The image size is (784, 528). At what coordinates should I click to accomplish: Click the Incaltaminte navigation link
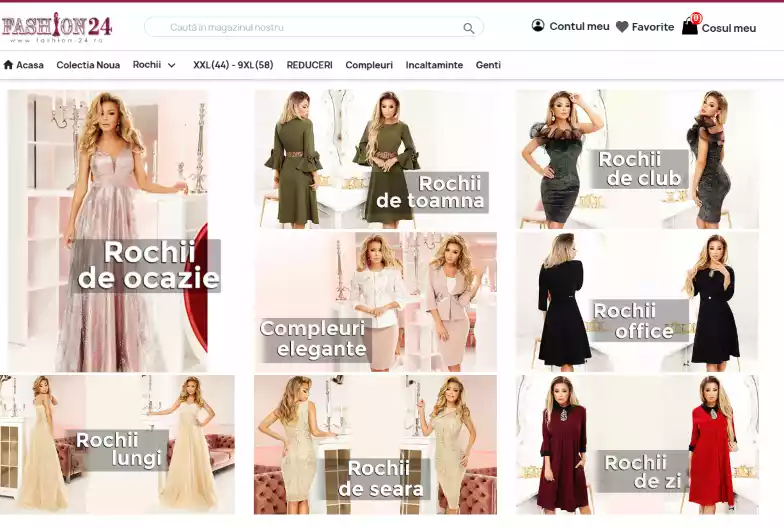434,65
